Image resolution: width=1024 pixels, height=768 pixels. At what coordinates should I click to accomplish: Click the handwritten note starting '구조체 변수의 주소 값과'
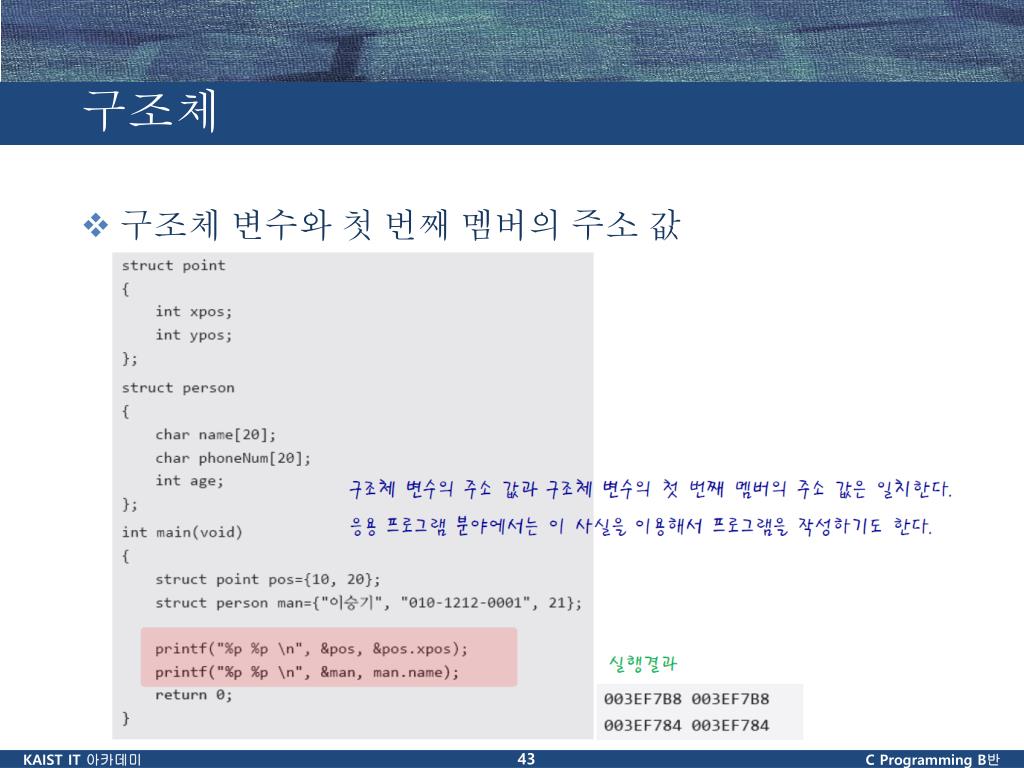(x=650, y=488)
